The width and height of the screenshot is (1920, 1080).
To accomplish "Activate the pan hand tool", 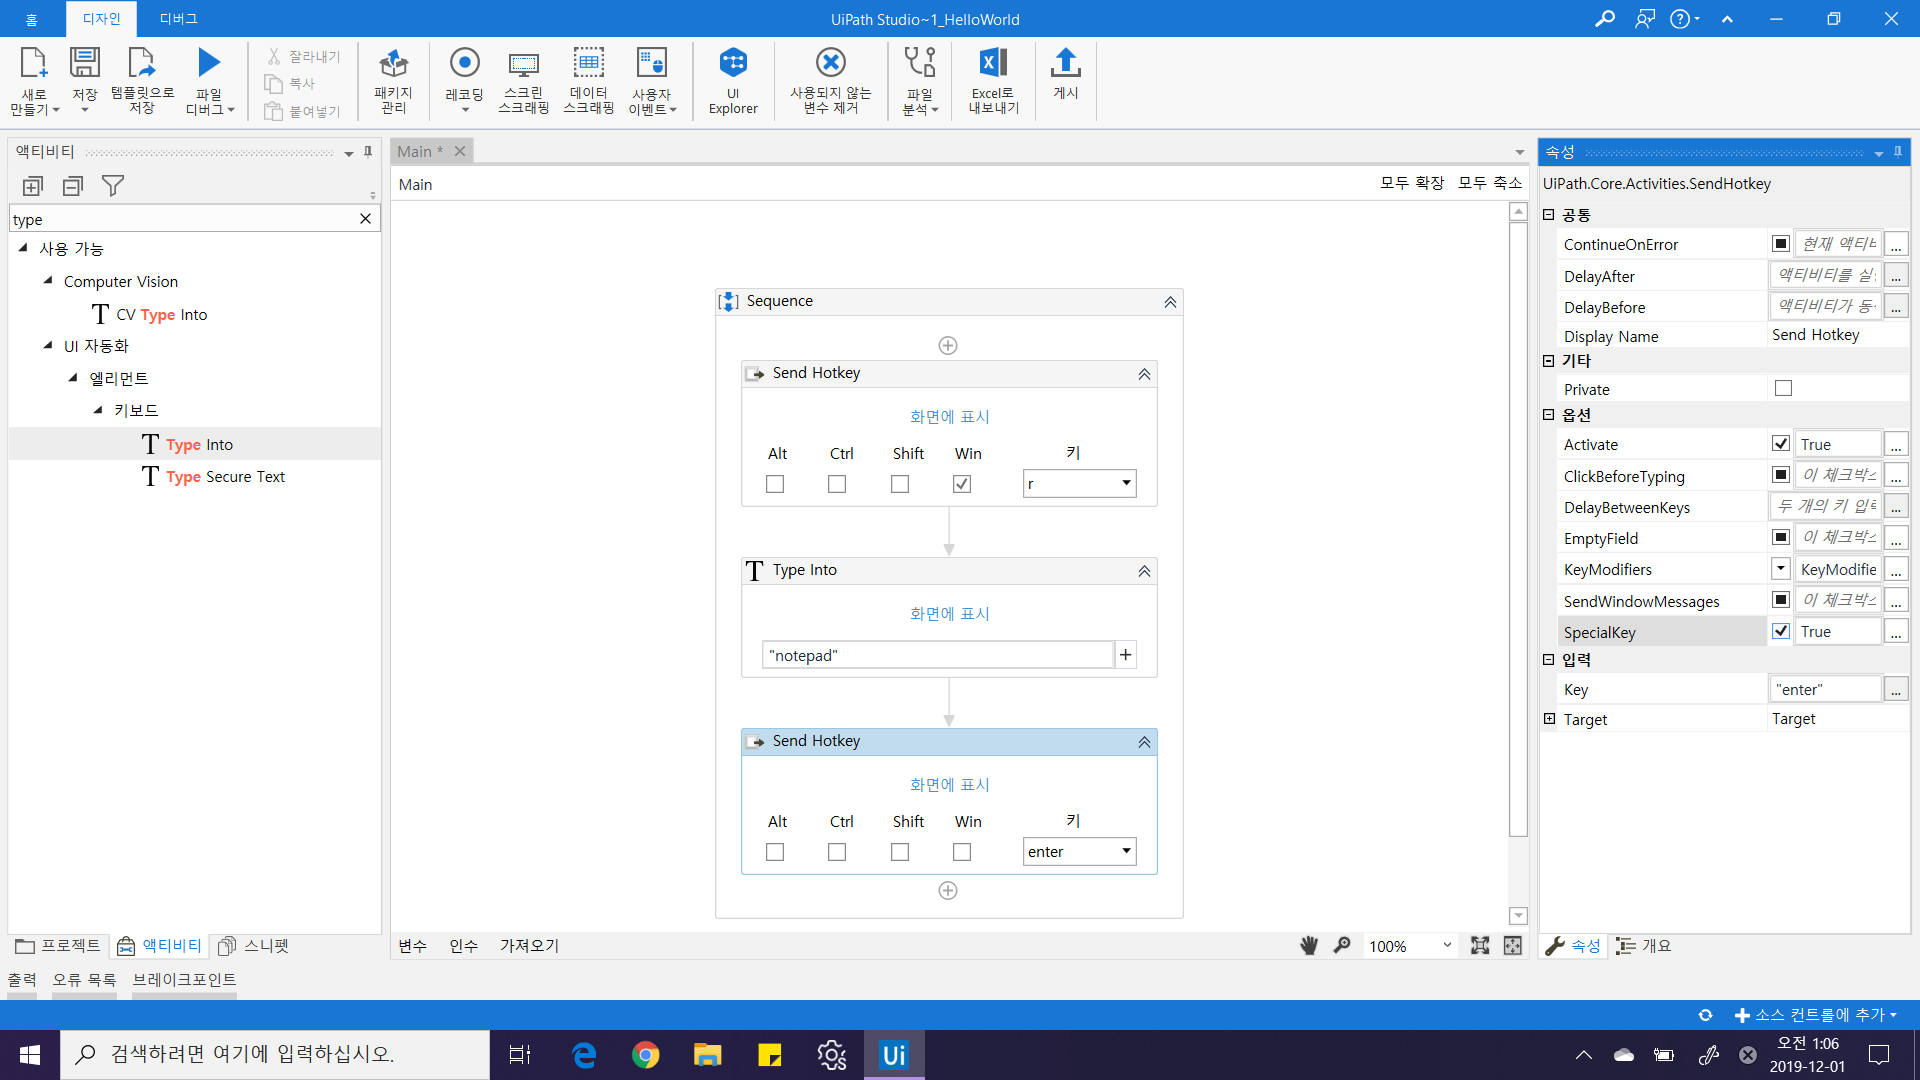I will coord(1308,946).
